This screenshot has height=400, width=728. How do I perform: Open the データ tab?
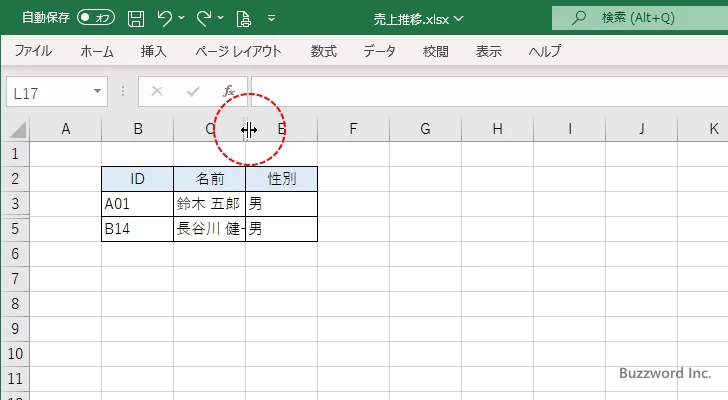tap(379, 51)
